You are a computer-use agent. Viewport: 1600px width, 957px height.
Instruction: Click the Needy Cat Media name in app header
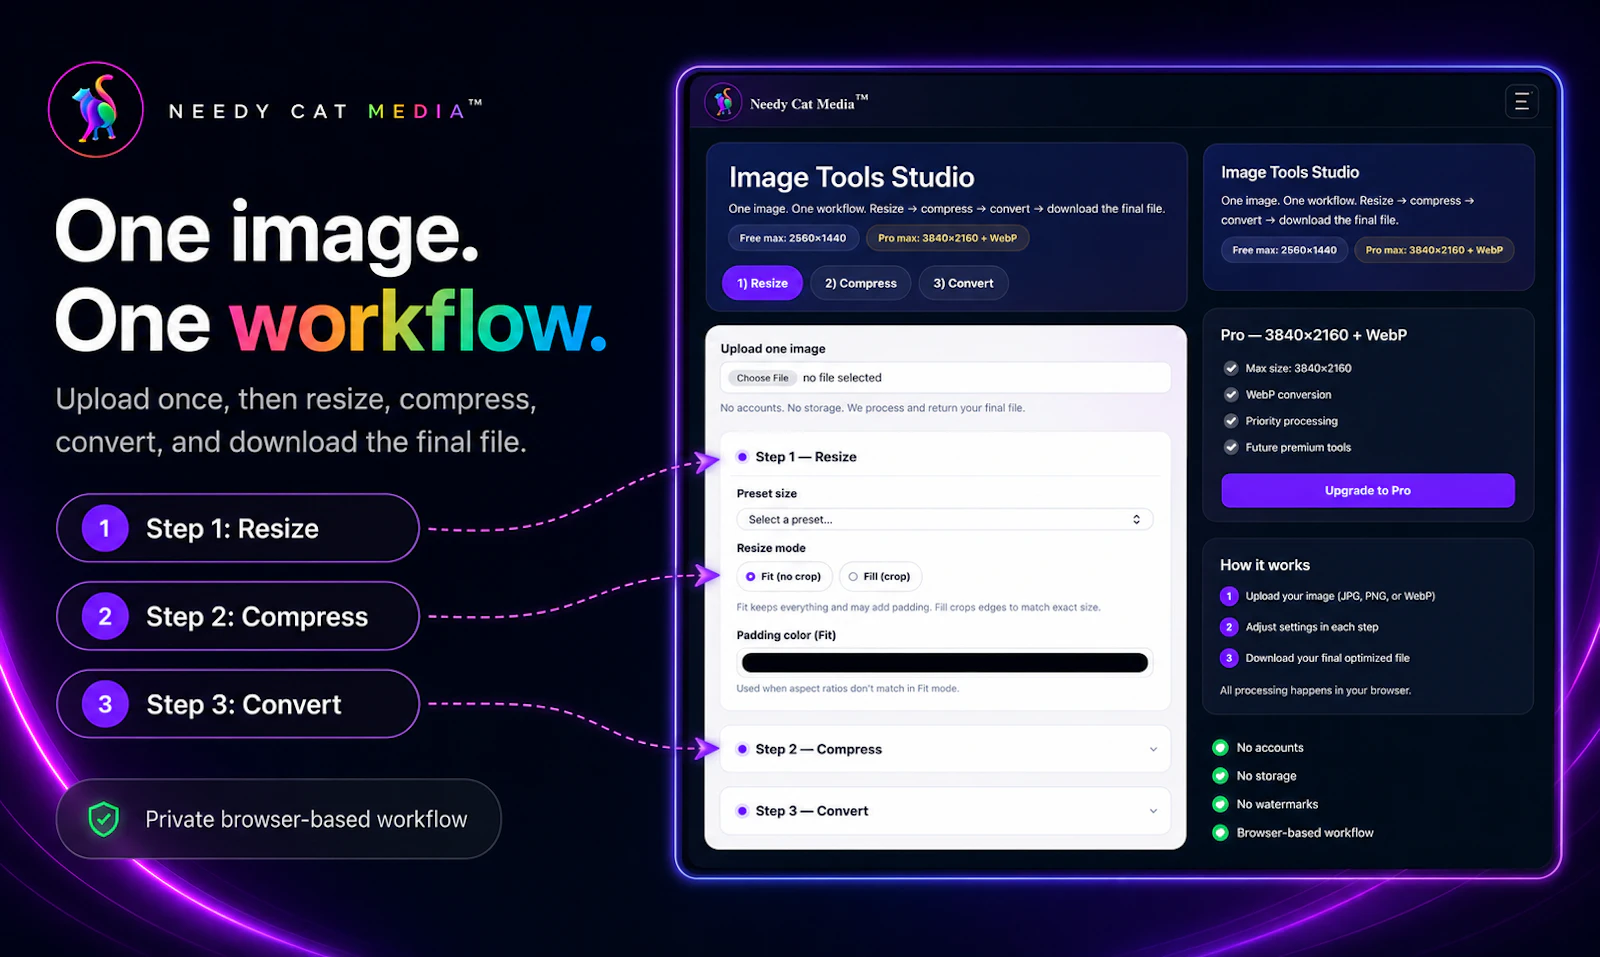tap(808, 103)
